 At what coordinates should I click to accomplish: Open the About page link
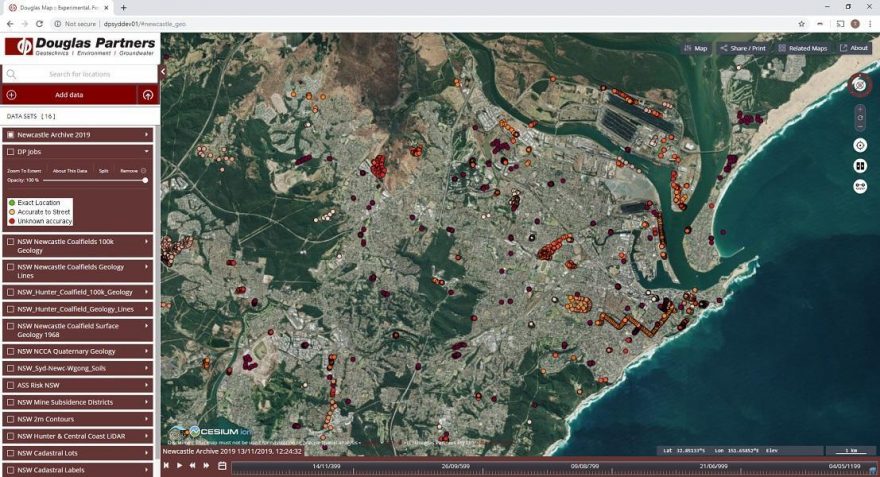click(x=854, y=48)
